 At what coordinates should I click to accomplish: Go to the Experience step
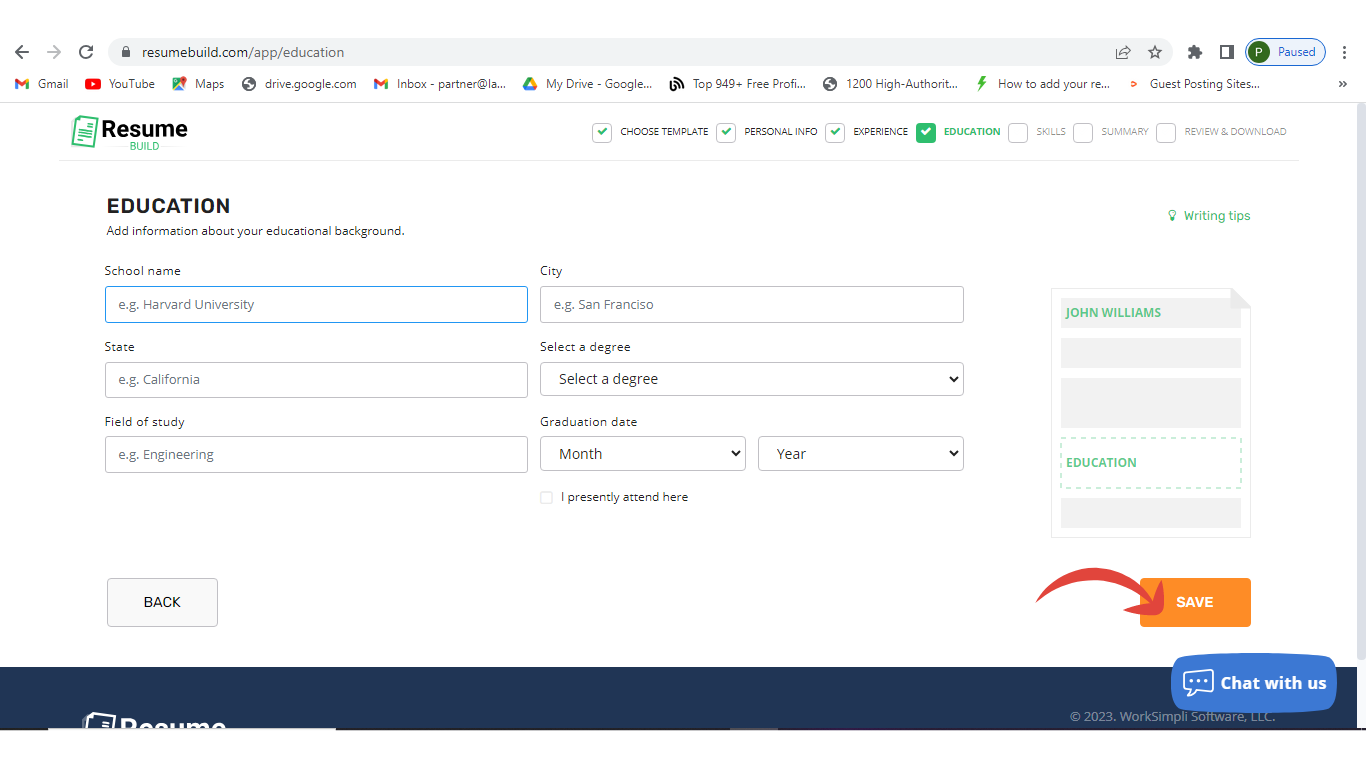coord(868,132)
